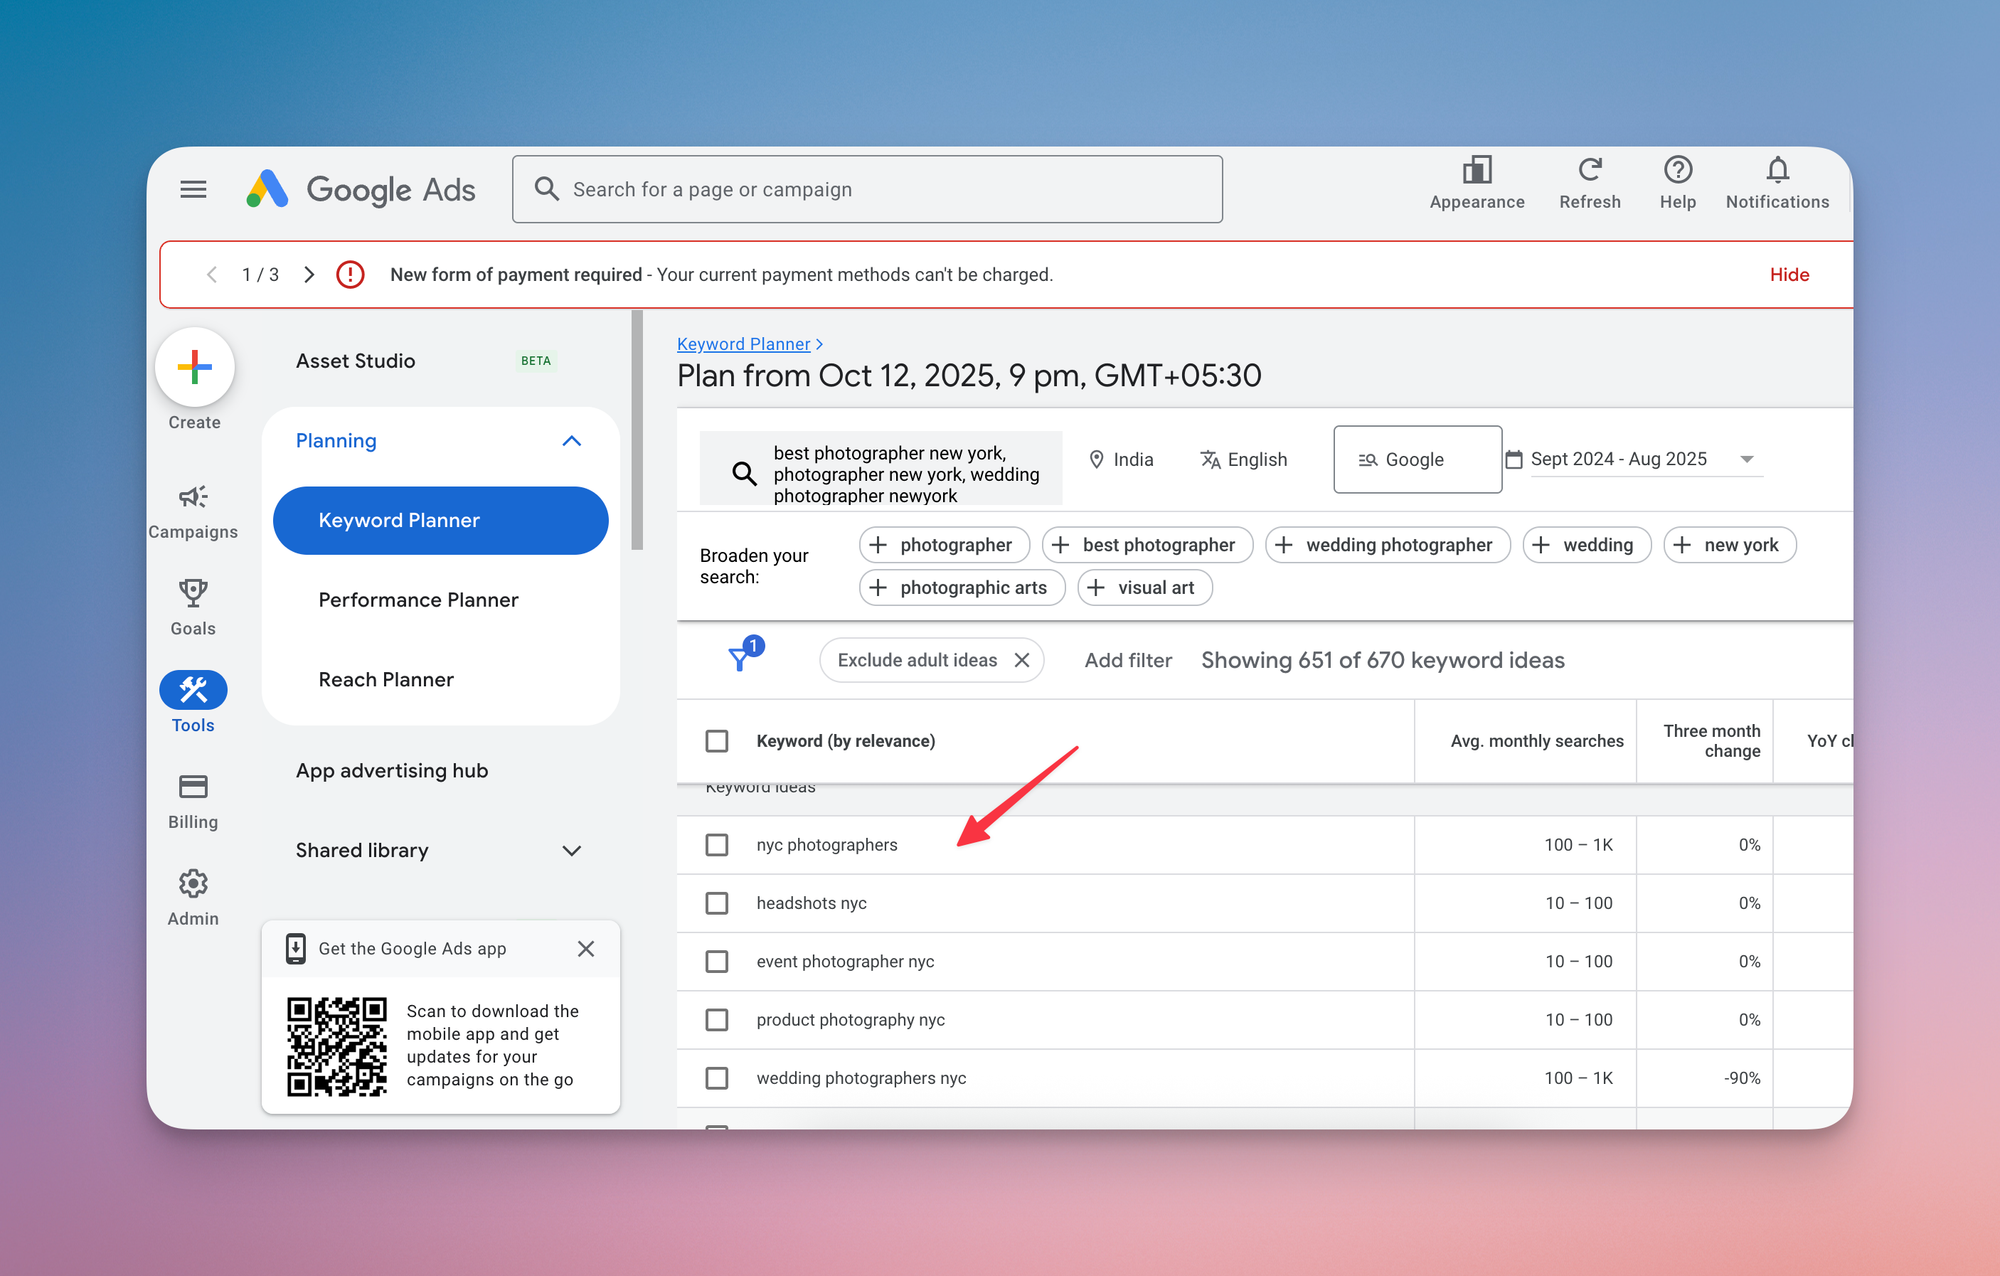Expand the Shared library section
Viewport: 2000px width, 1276px height.
point(571,851)
